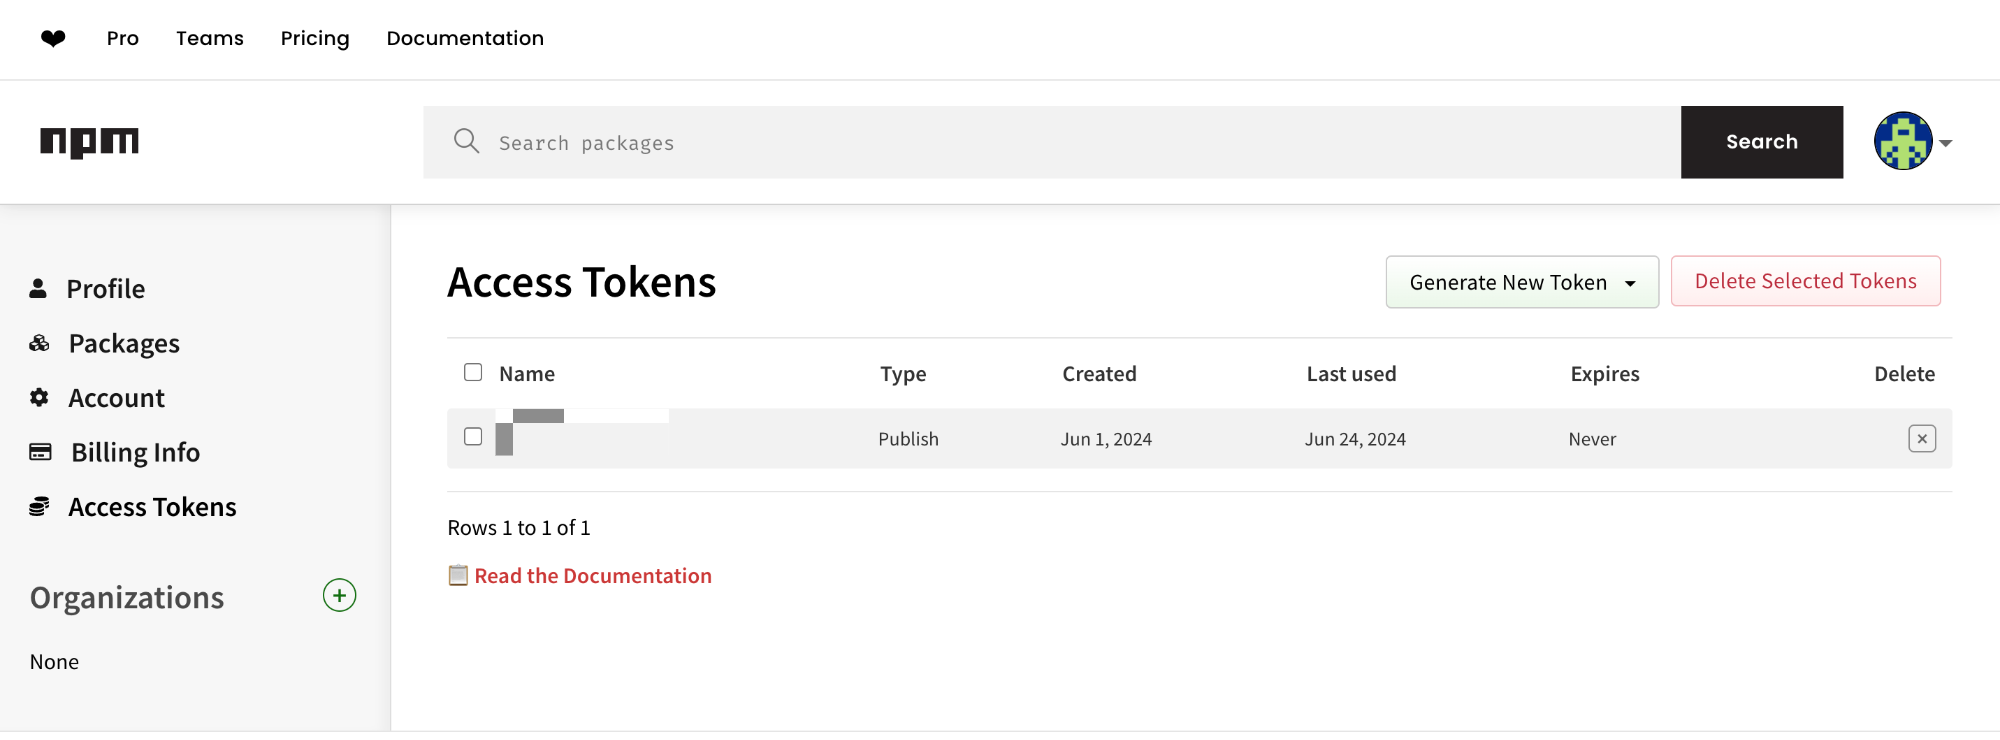
Task: Click the user avatar icon
Action: coord(1902,141)
